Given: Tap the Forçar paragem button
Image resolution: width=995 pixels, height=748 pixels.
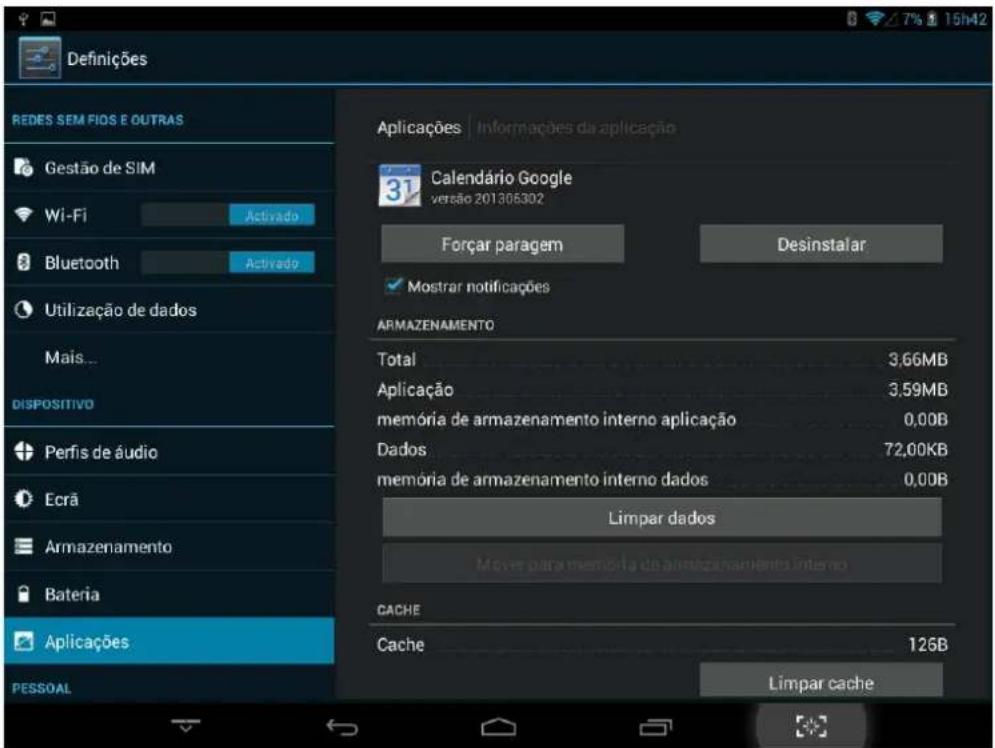Looking at the screenshot, I should [x=503, y=244].
